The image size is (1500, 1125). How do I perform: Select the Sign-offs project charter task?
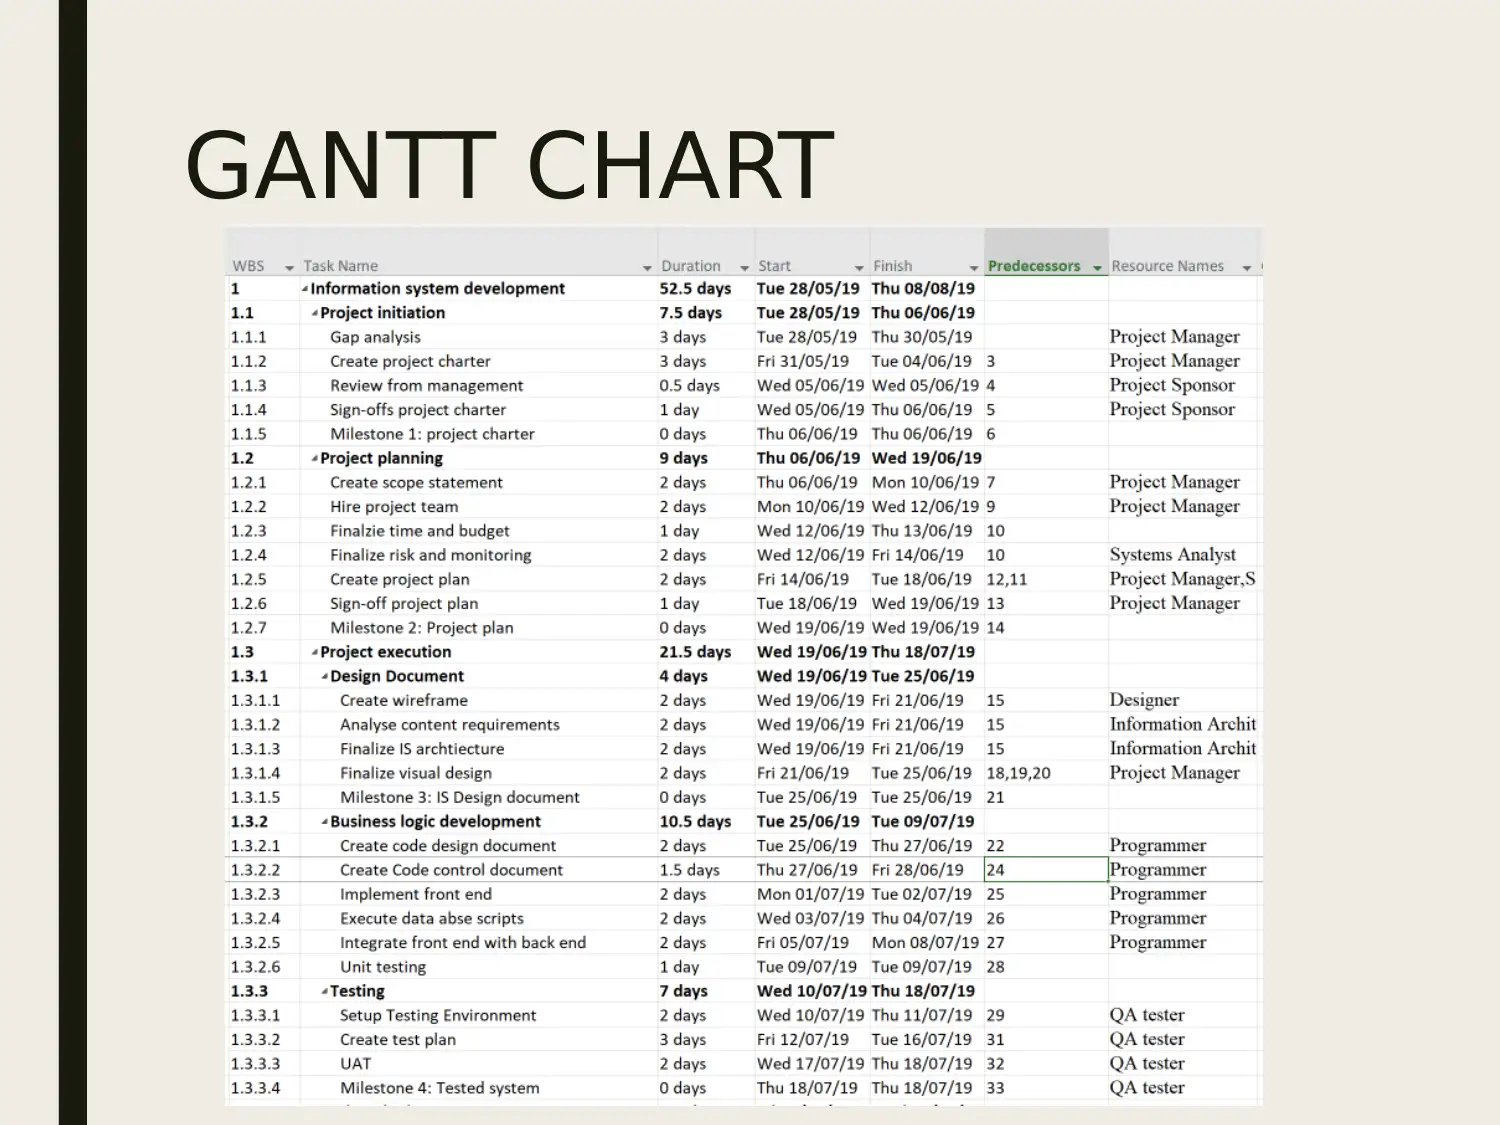[418, 410]
